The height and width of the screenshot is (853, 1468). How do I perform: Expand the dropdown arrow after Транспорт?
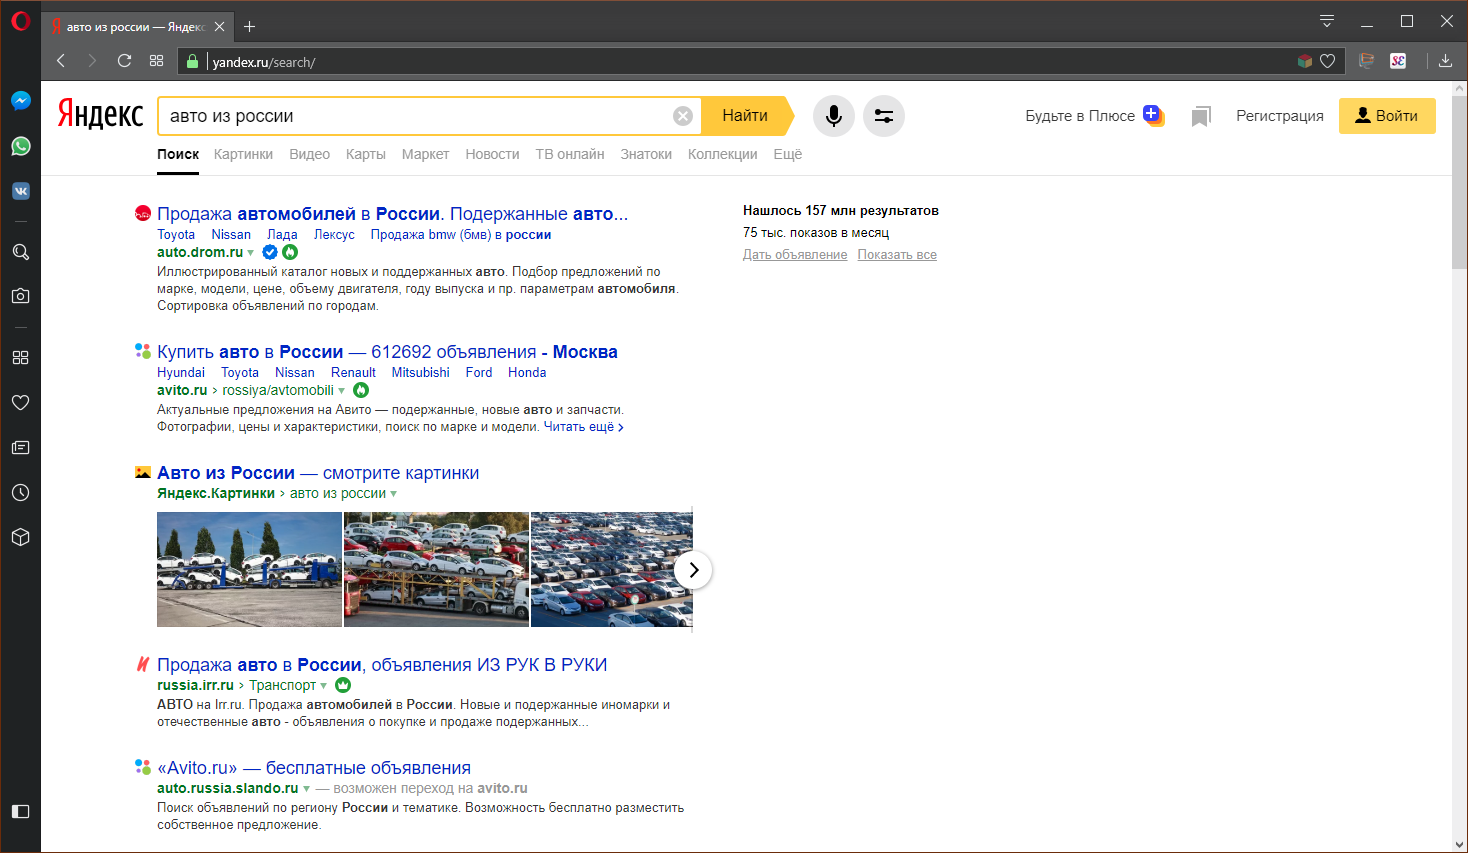(324, 686)
